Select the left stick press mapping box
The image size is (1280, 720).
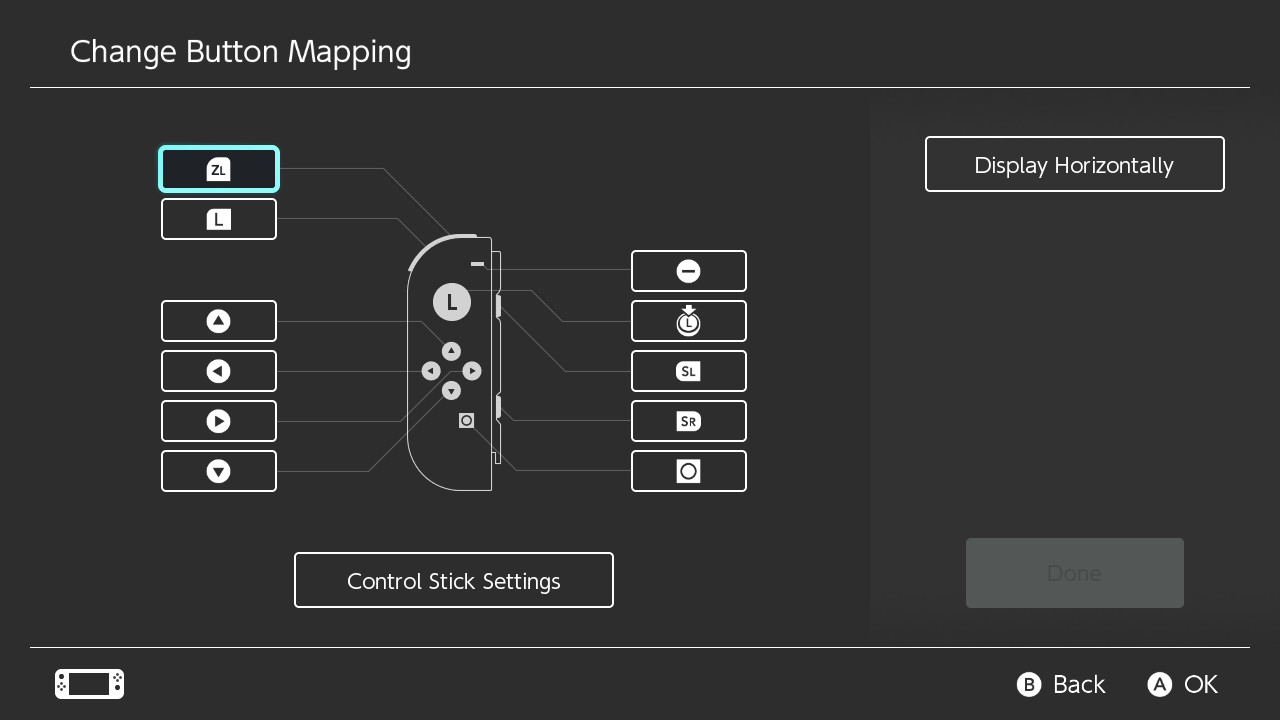(x=688, y=321)
